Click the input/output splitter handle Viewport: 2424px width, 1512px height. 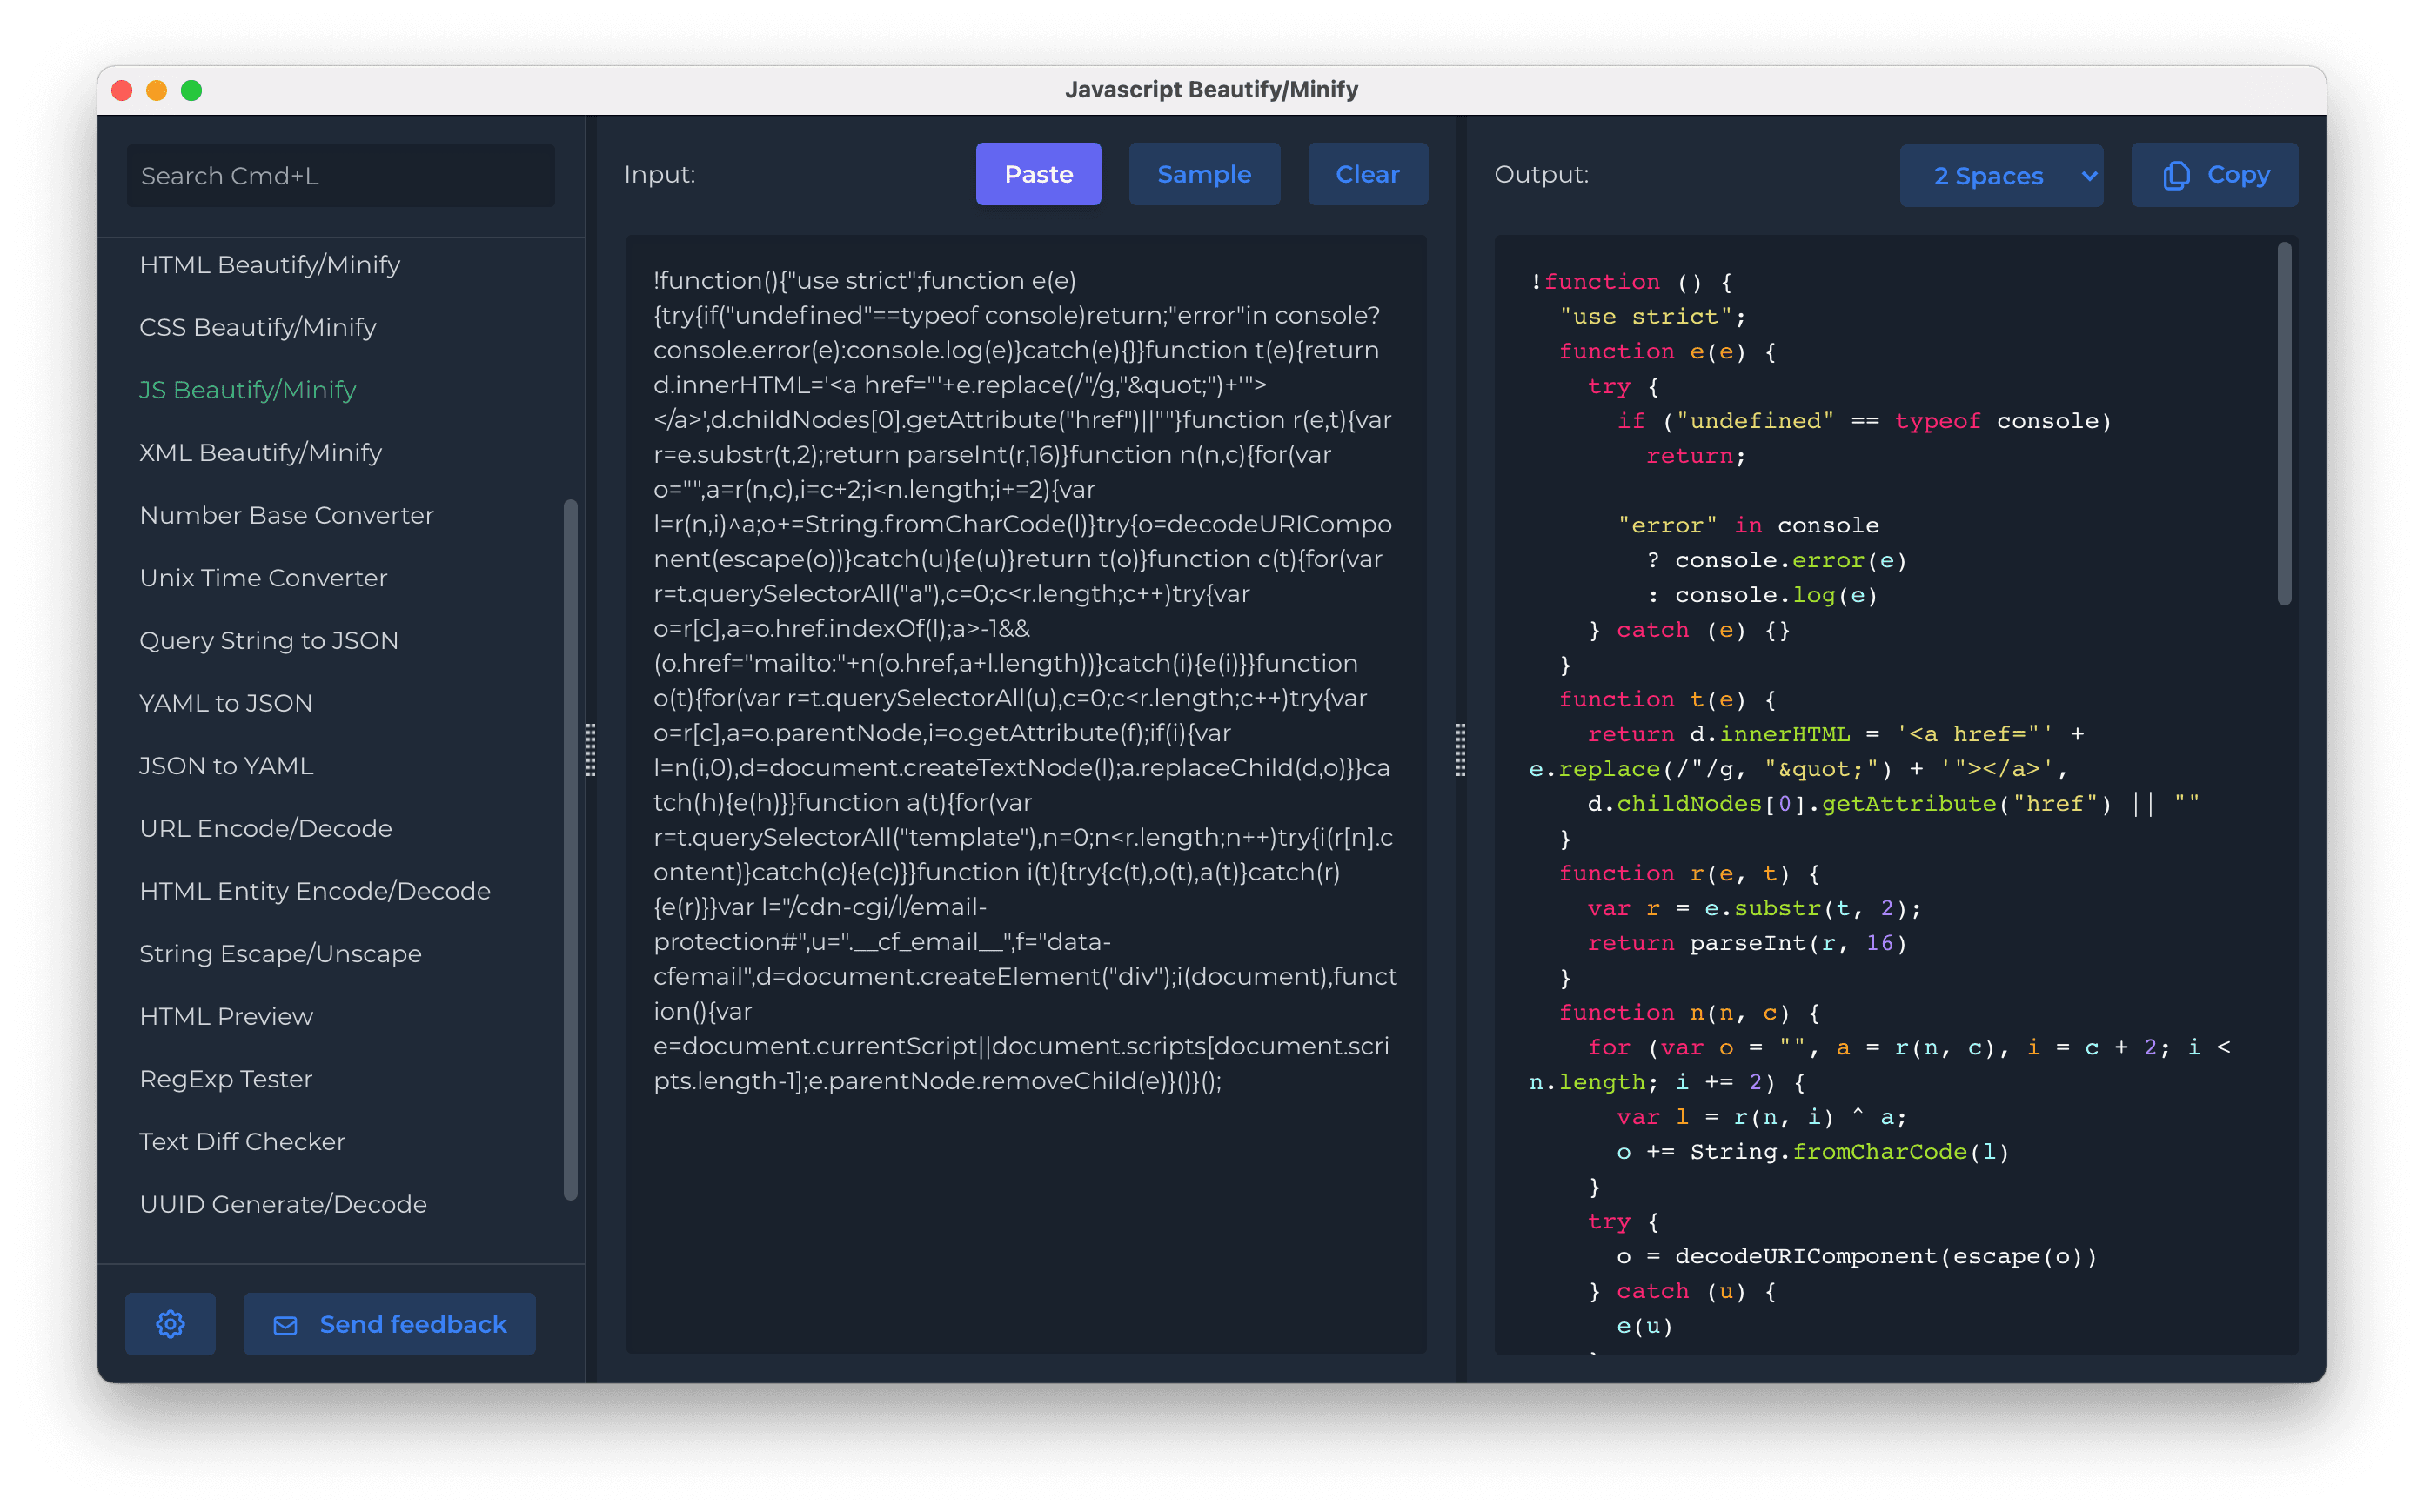(x=1461, y=750)
